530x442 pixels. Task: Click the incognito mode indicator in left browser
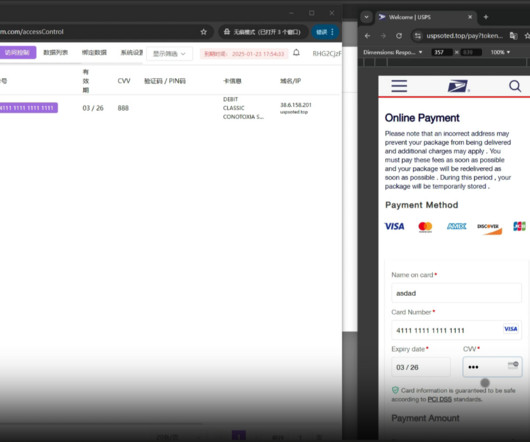tap(262, 32)
